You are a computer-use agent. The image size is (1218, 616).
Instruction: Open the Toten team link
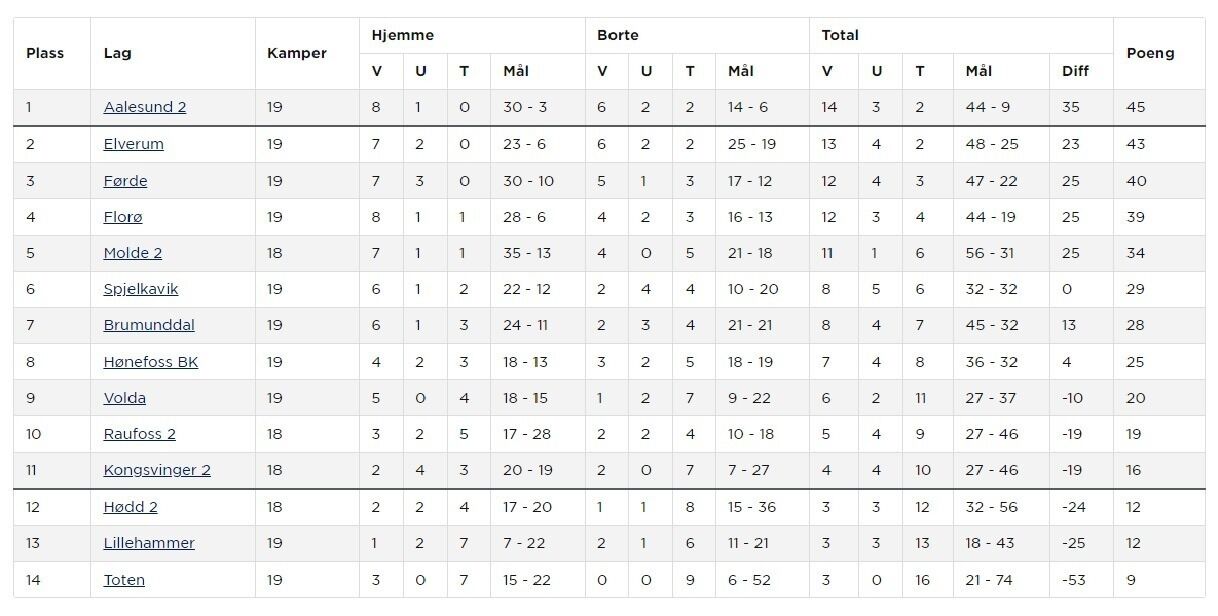coord(124,580)
